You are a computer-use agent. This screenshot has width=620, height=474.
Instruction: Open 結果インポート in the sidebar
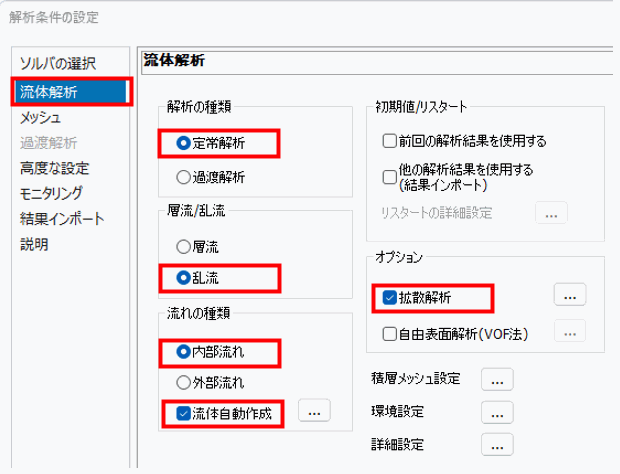(x=62, y=218)
